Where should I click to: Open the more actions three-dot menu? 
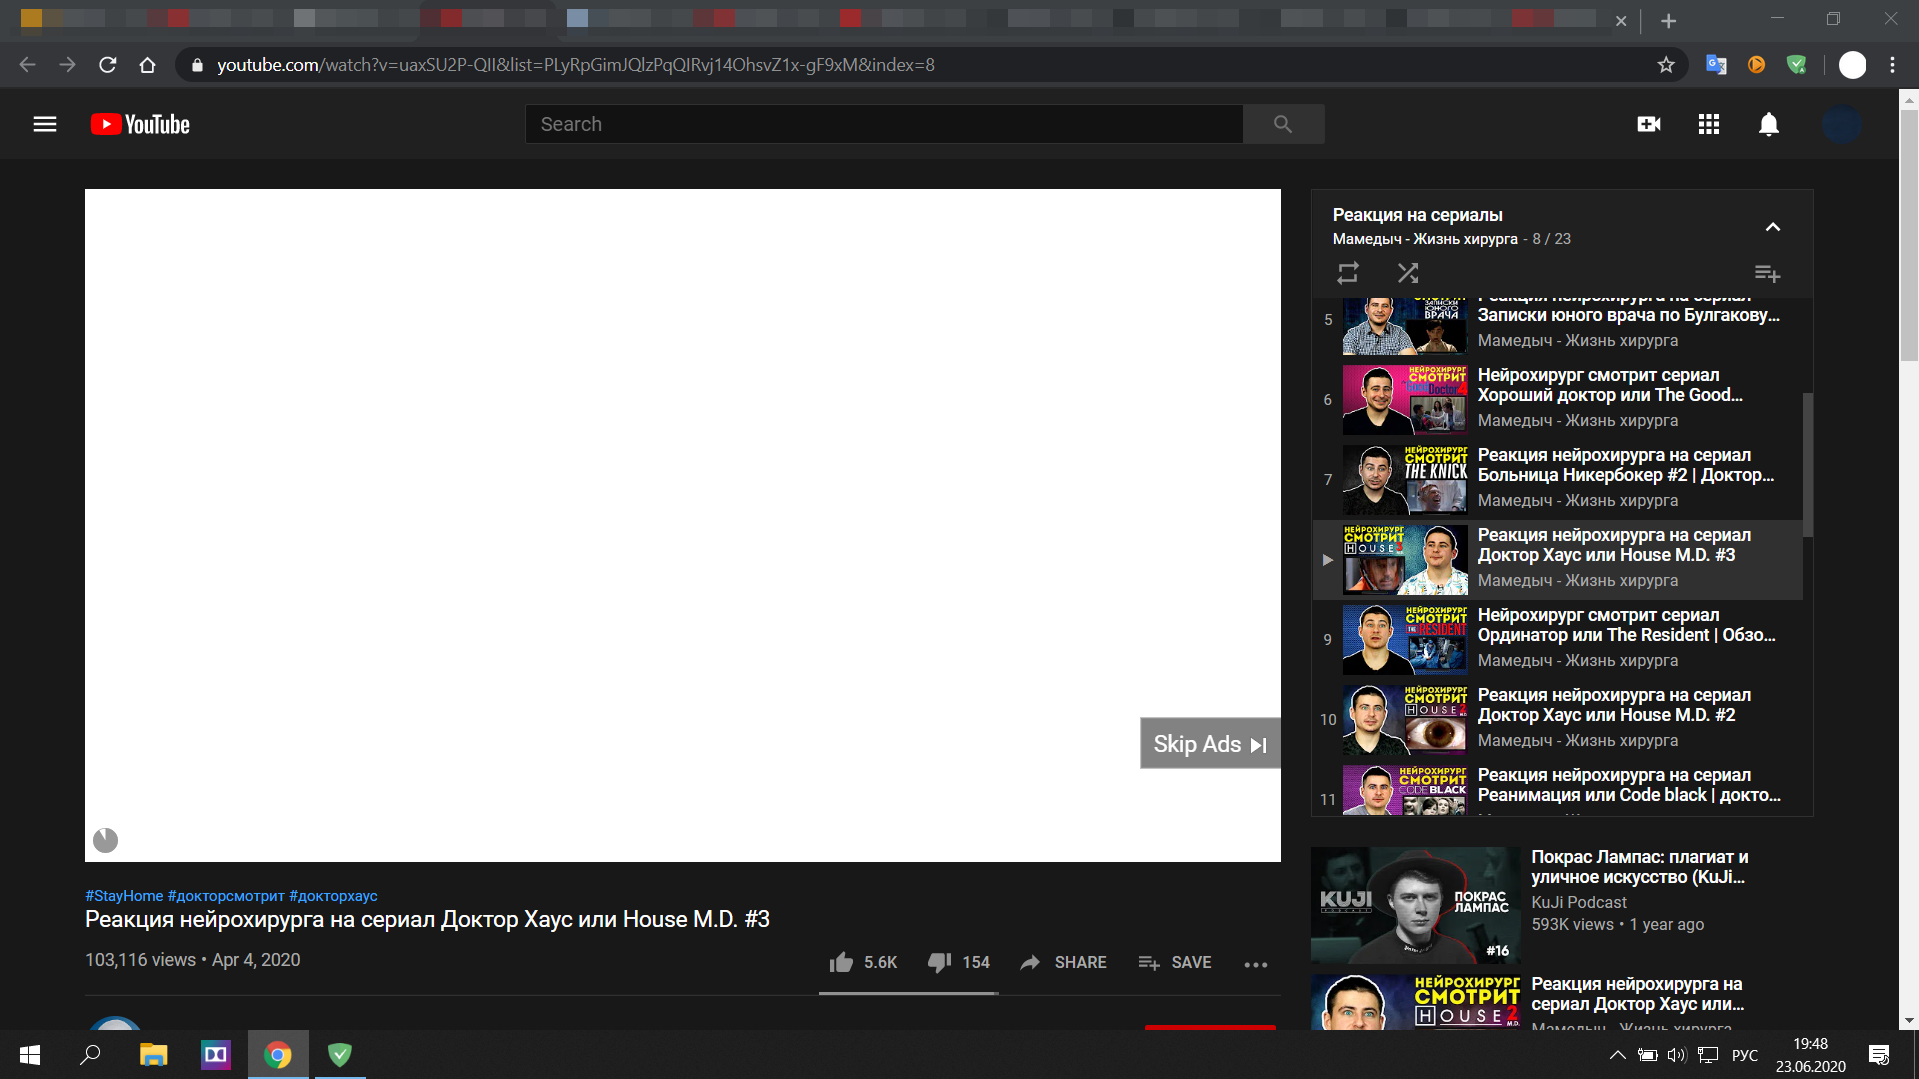click(x=1256, y=964)
